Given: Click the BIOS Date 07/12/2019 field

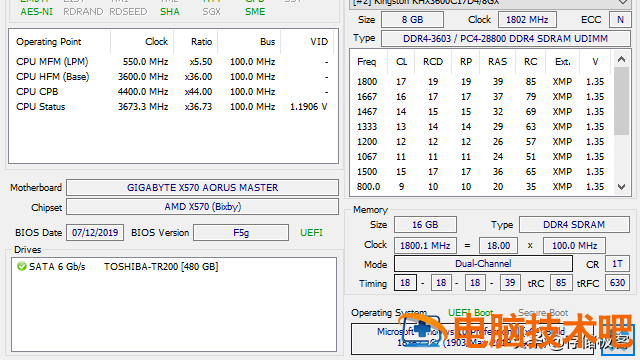Looking at the screenshot, I should (95, 233).
